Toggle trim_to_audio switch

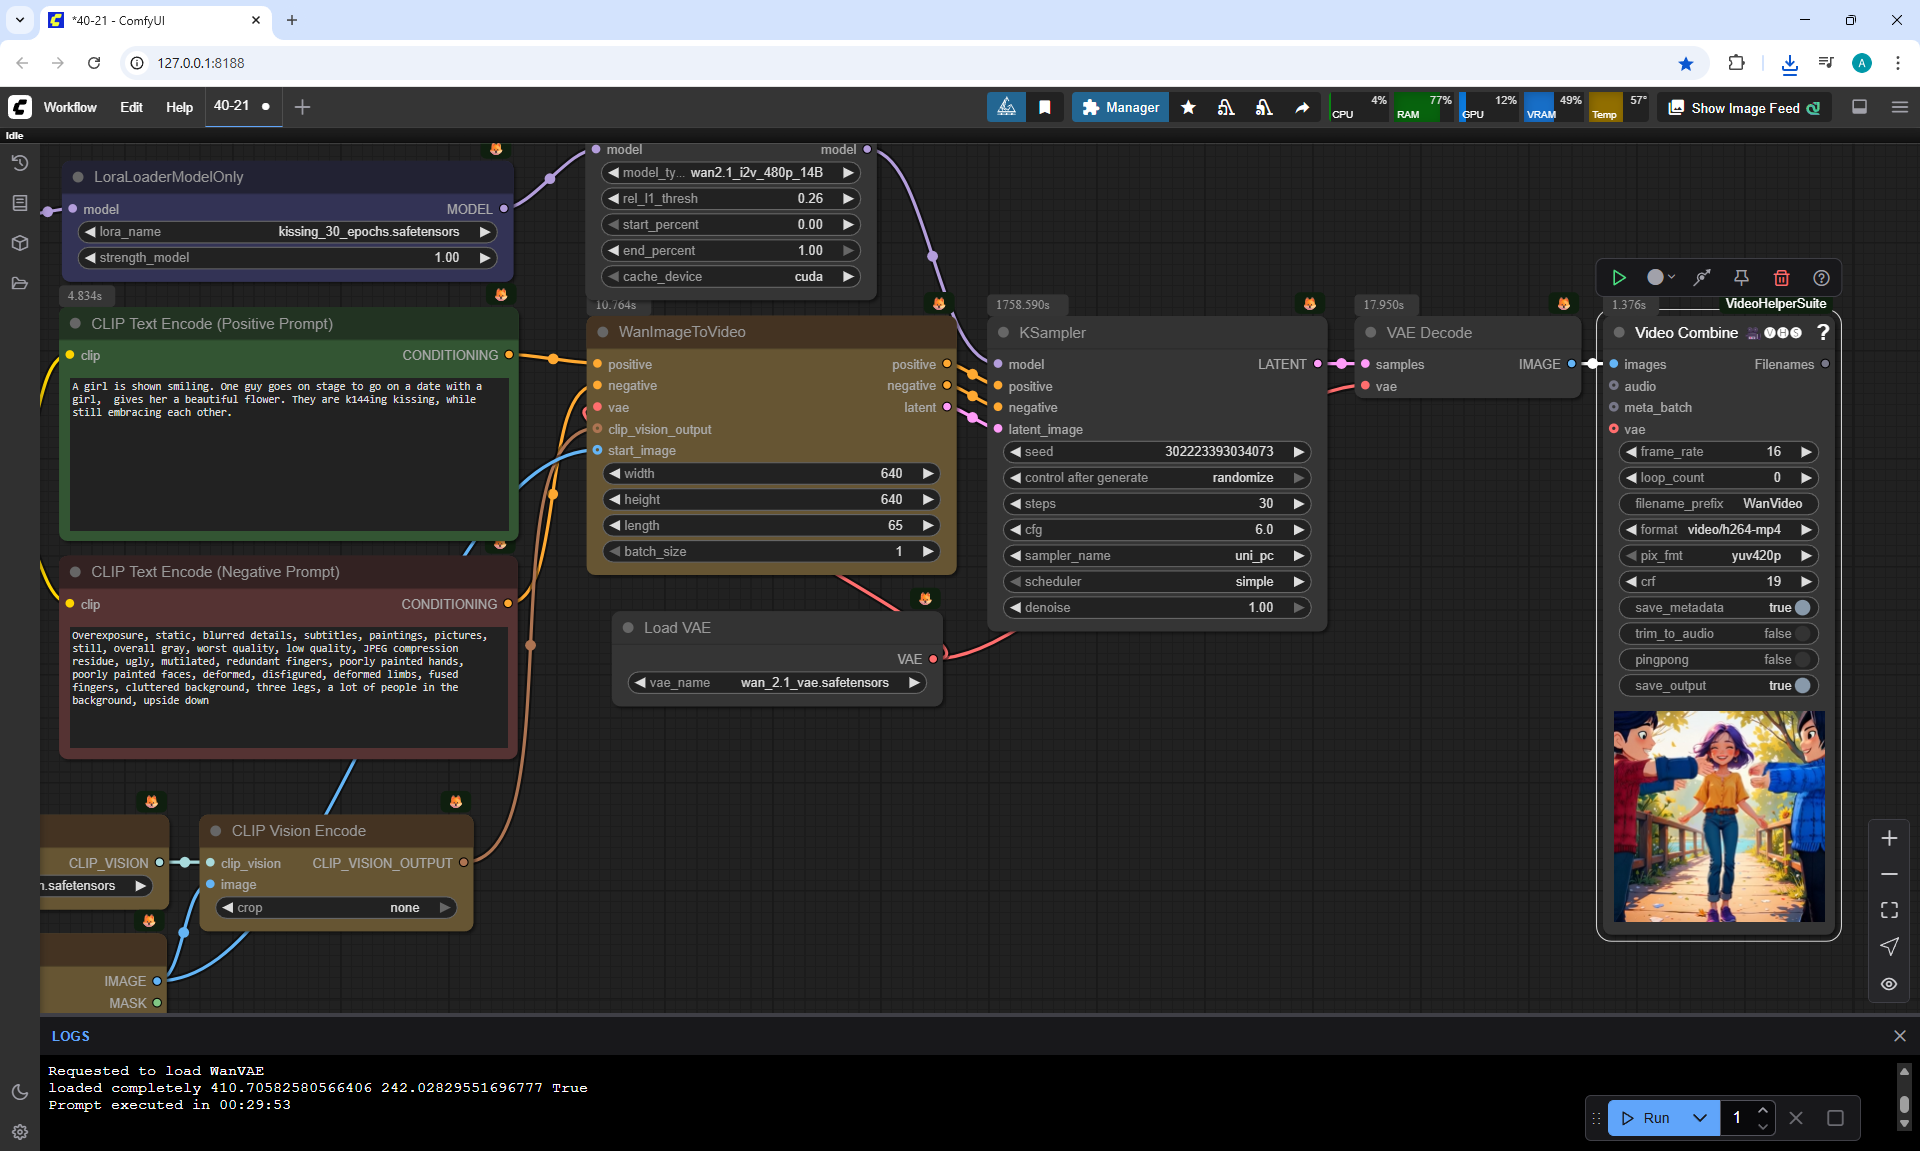[x=1802, y=634]
